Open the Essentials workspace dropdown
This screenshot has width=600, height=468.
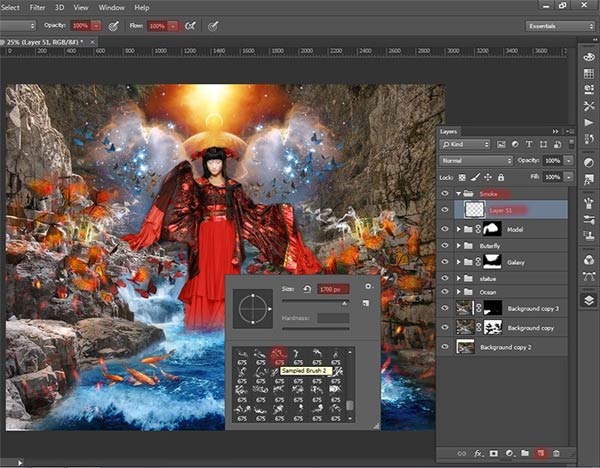click(560, 26)
